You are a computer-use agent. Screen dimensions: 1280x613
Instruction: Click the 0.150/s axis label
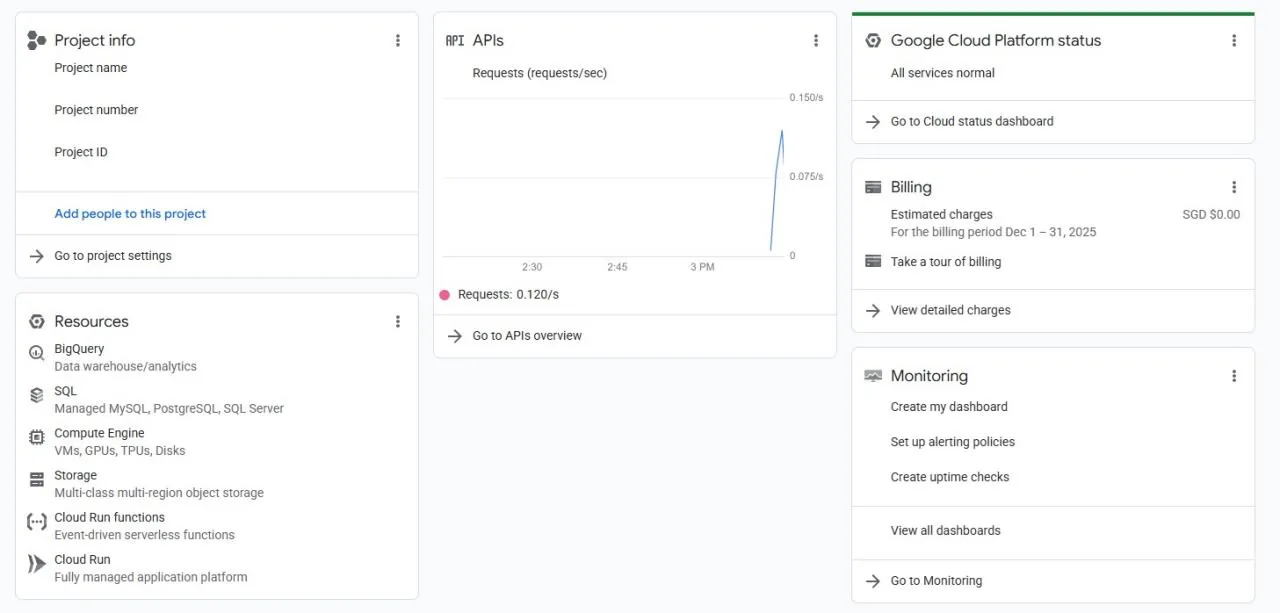pyautogui.click(x=806, y=98)
